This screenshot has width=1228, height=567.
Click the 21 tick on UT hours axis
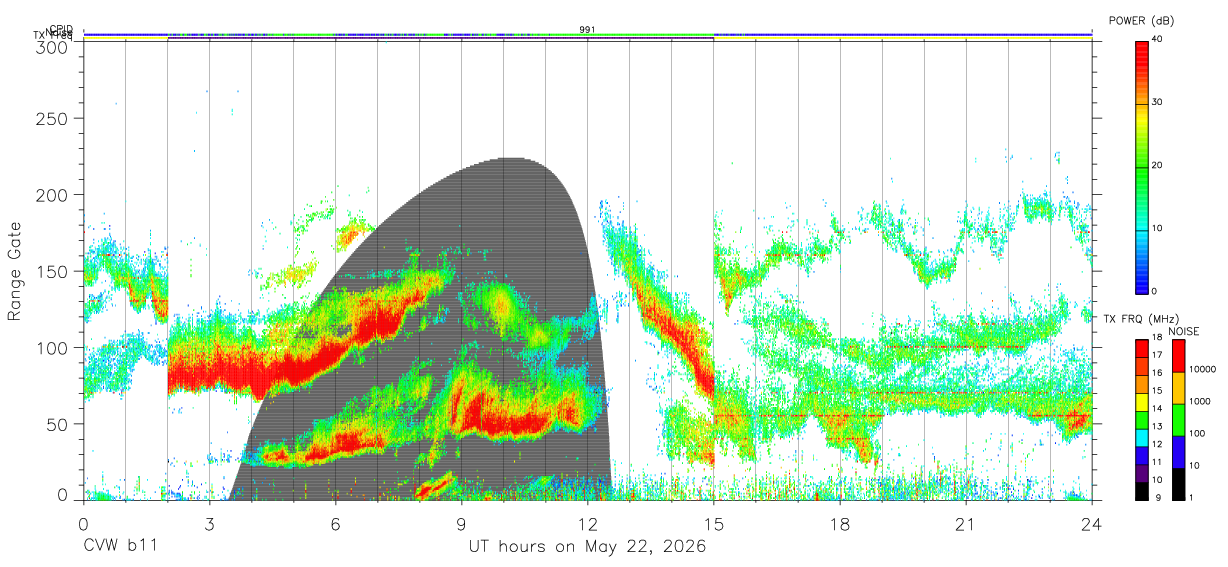(965, 523)
